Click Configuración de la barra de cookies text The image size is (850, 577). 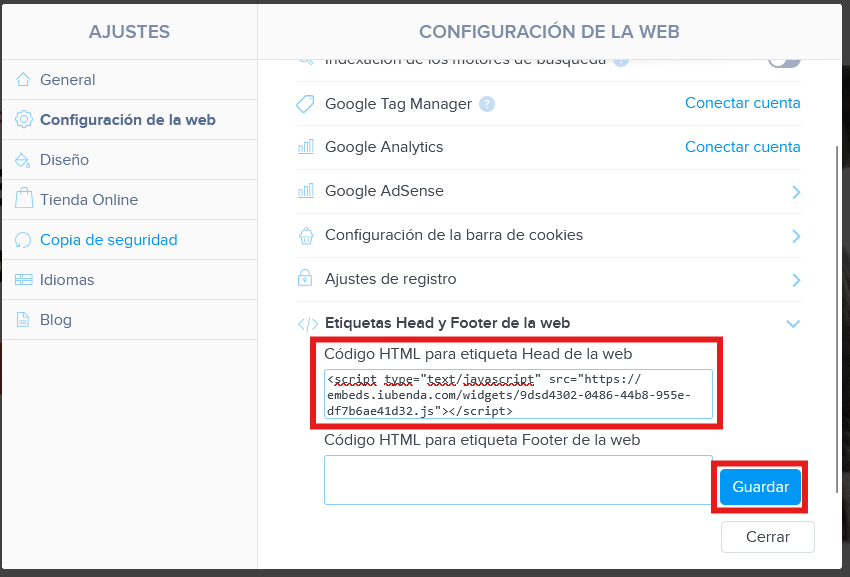pos(454,235)
